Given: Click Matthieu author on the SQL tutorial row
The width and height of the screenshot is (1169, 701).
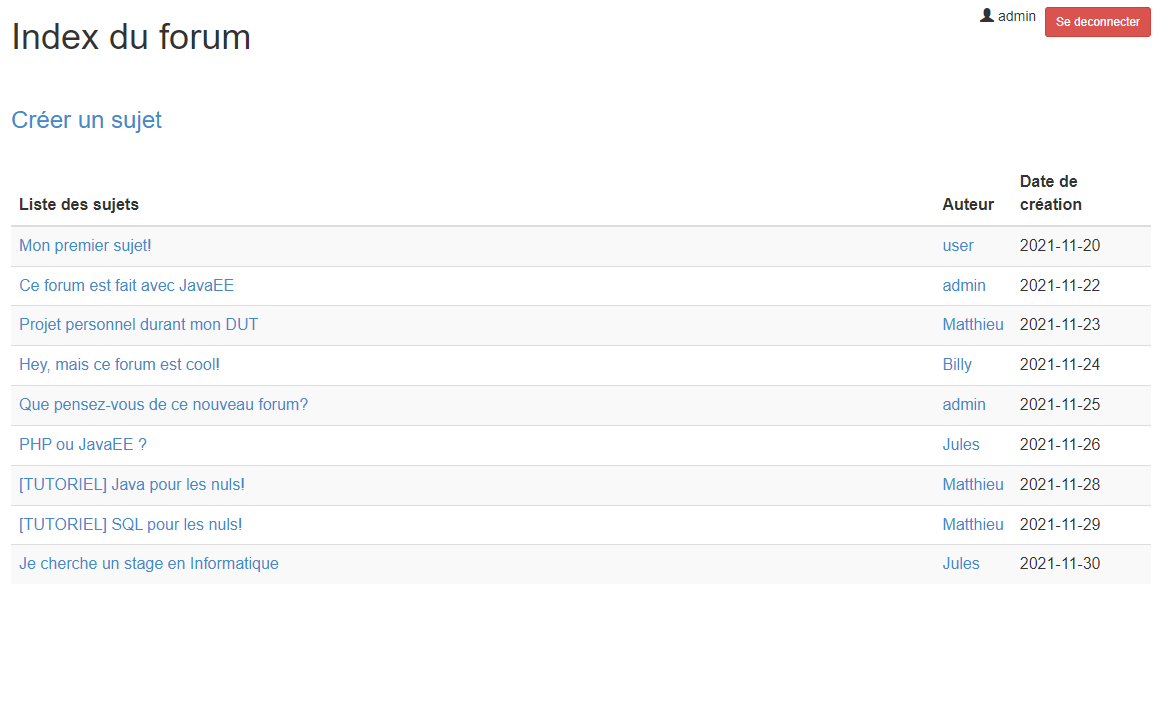Looking at the screenshot, I should (x=973, y=524).
